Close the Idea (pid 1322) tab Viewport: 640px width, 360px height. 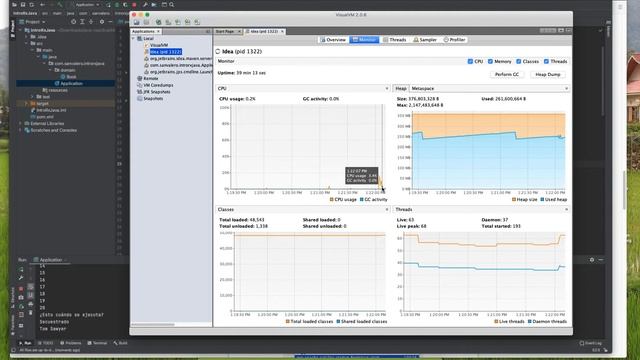282,31
